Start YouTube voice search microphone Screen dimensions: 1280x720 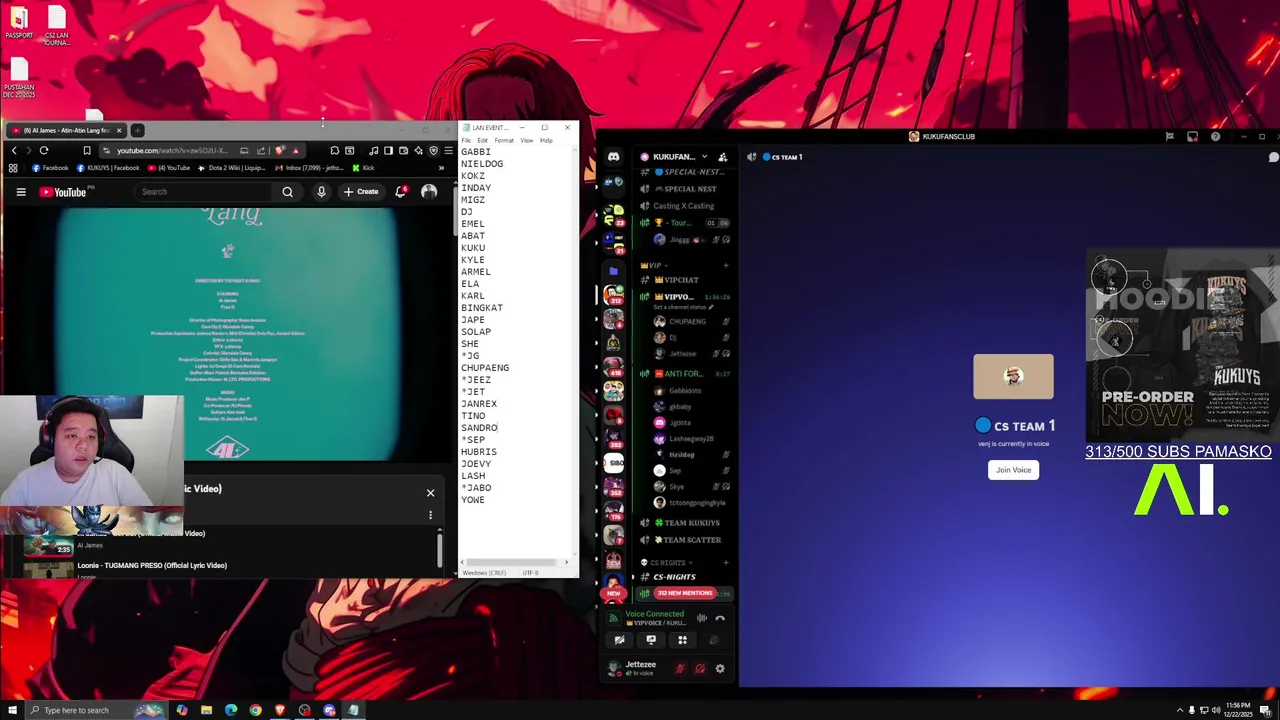pos(321,191)
